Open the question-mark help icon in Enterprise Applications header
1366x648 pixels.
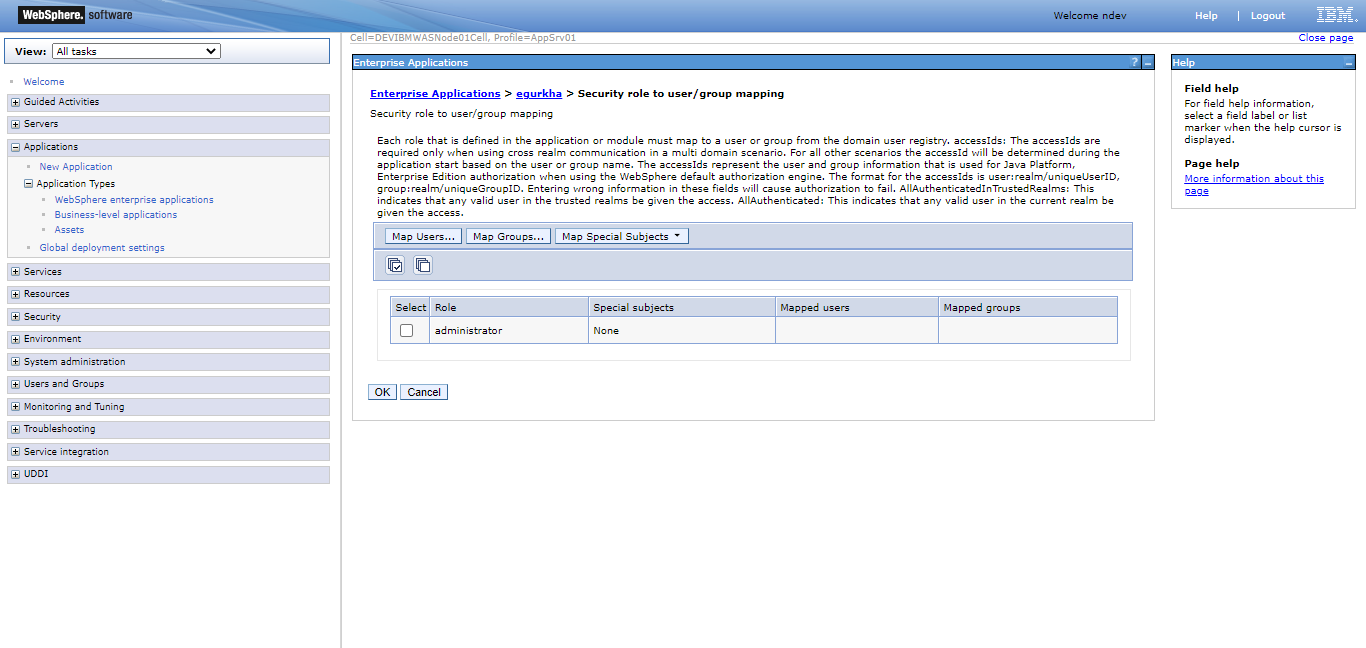tap(1134, 62)
